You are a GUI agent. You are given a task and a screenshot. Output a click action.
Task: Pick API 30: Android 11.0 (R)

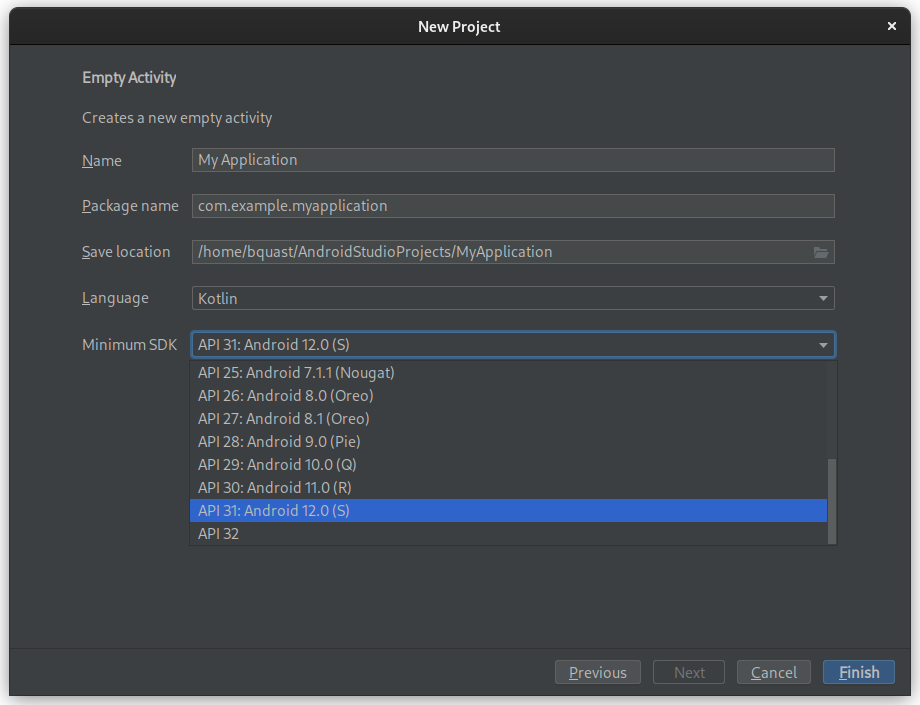point(275,488)
